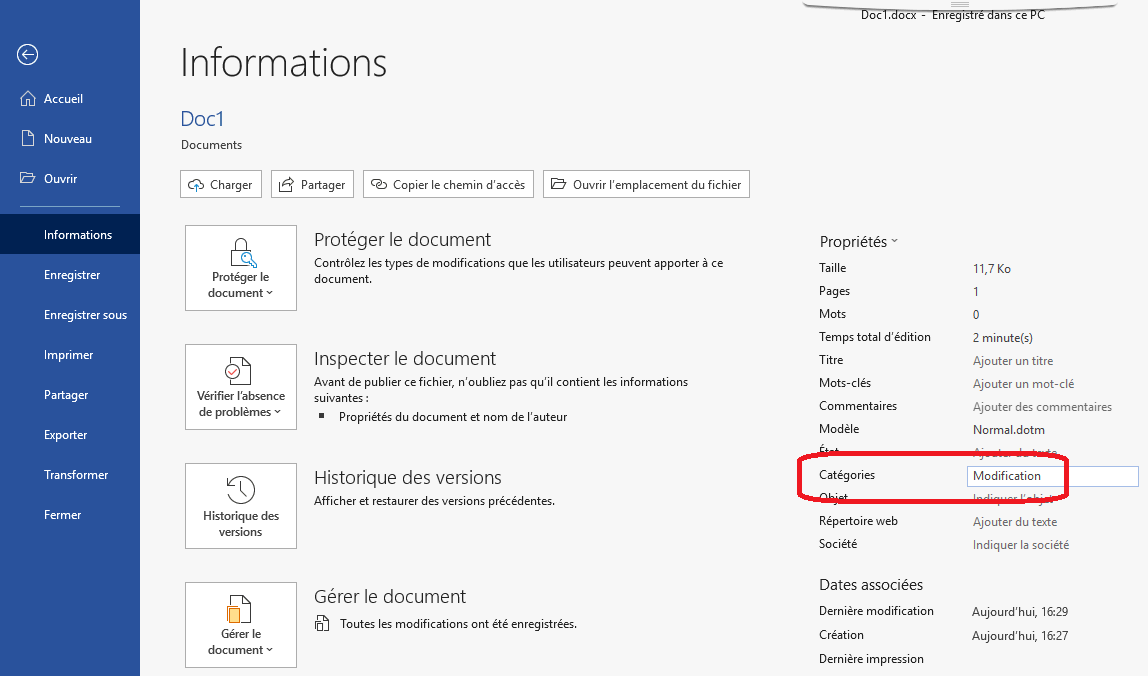Open Accueil via the home icon
Image resolution: width=1148 pixels, height=676 pixels.
[x=28, y=99]
